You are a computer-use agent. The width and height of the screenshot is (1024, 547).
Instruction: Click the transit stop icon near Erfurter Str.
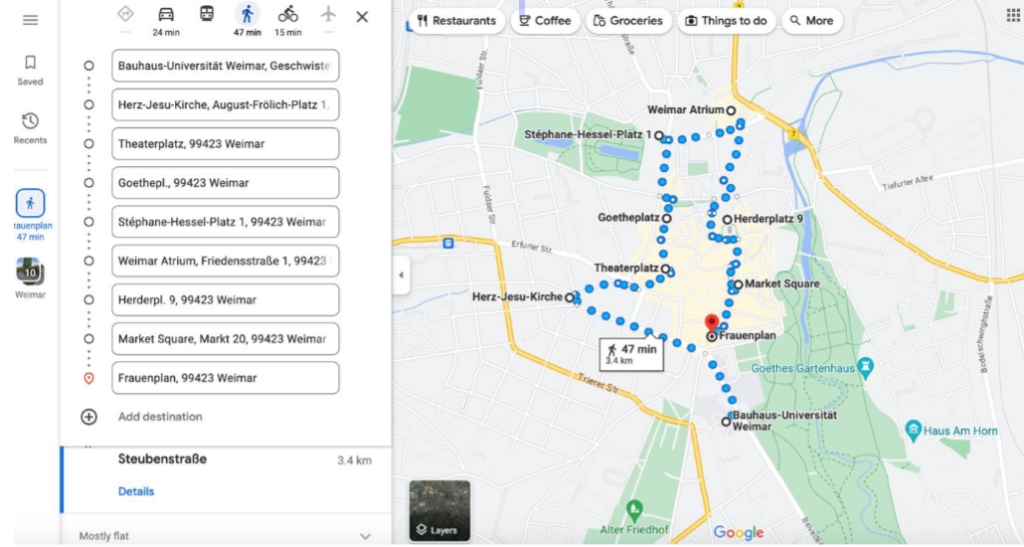448,243
